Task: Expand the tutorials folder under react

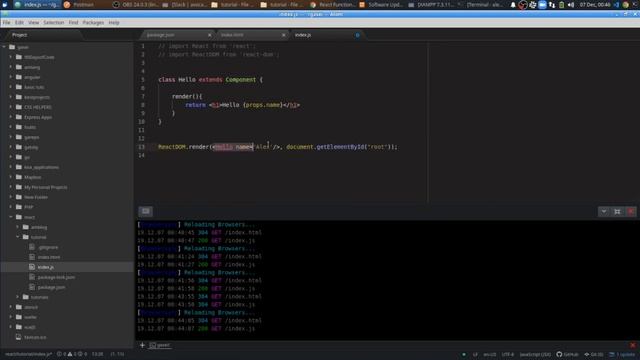Action: 18,297
